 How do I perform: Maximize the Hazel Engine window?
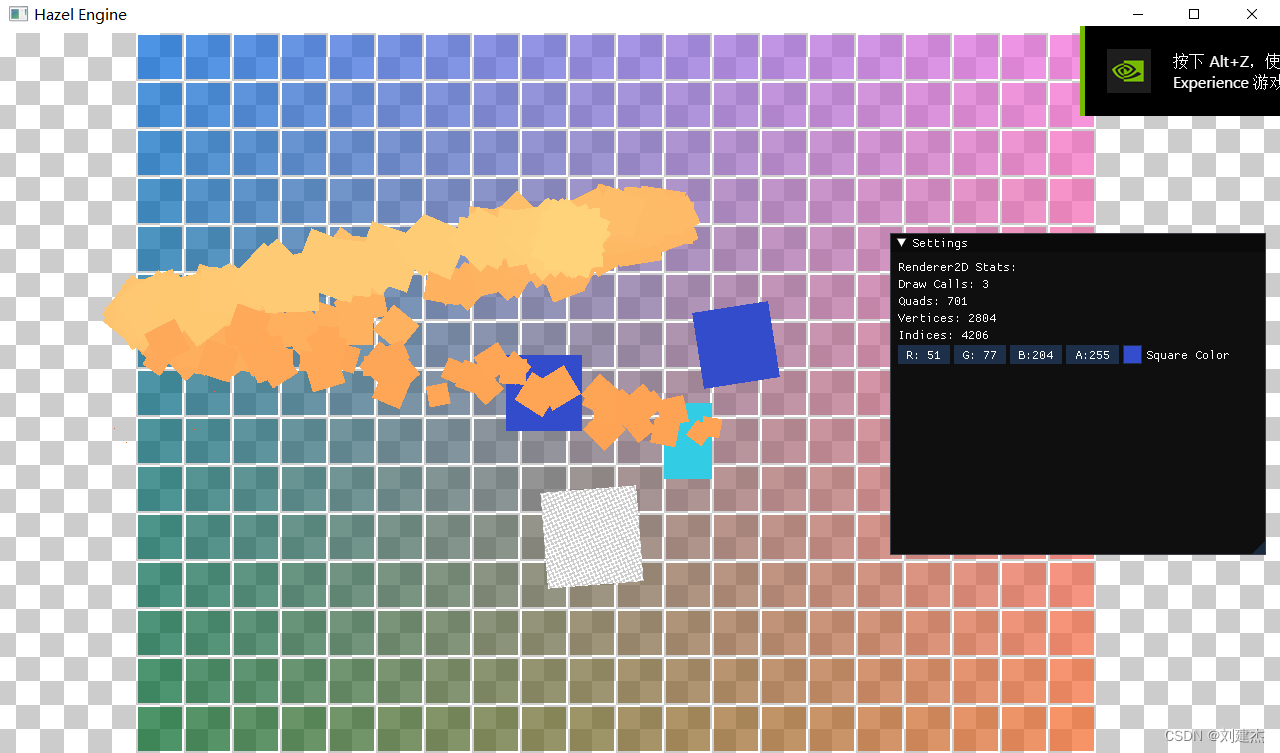[1194, 14]
